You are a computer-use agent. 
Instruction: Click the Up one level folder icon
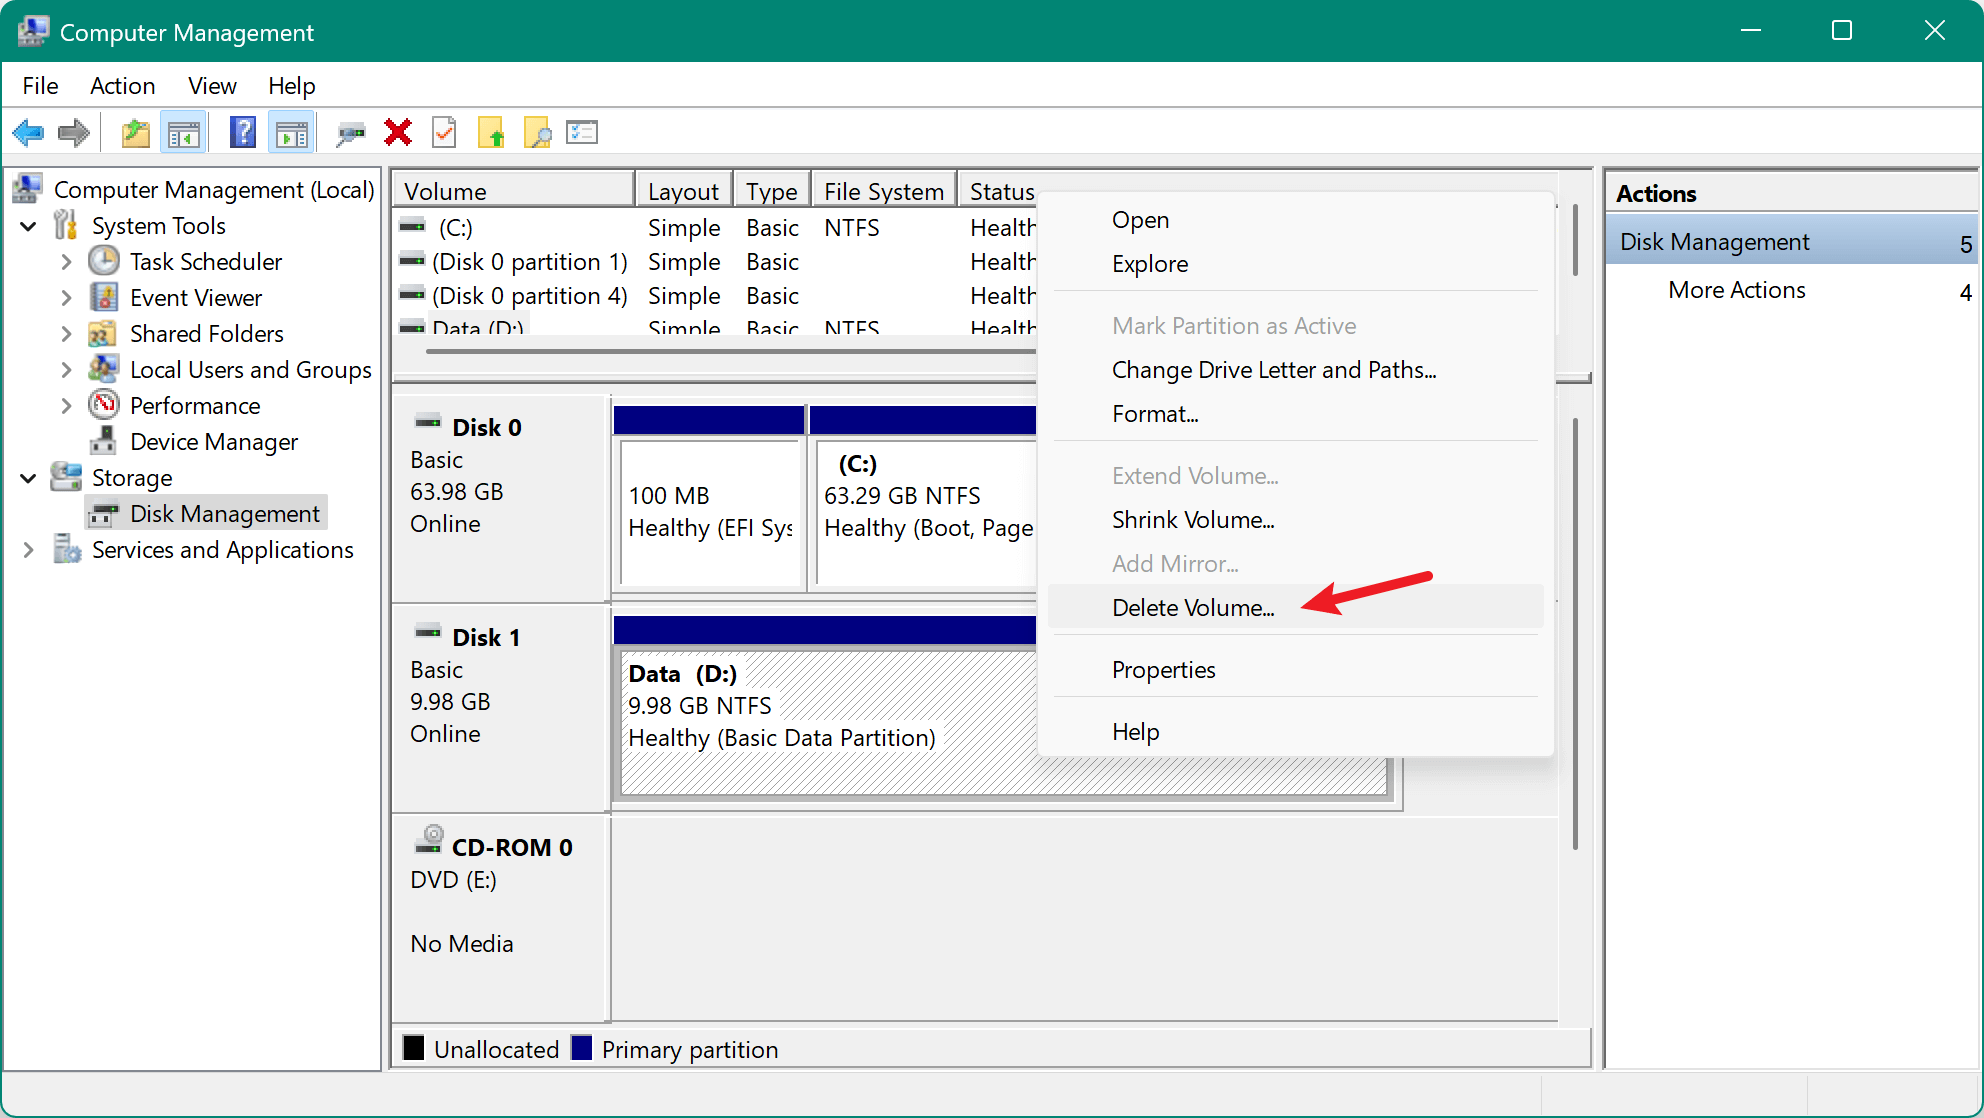point(135,132)
